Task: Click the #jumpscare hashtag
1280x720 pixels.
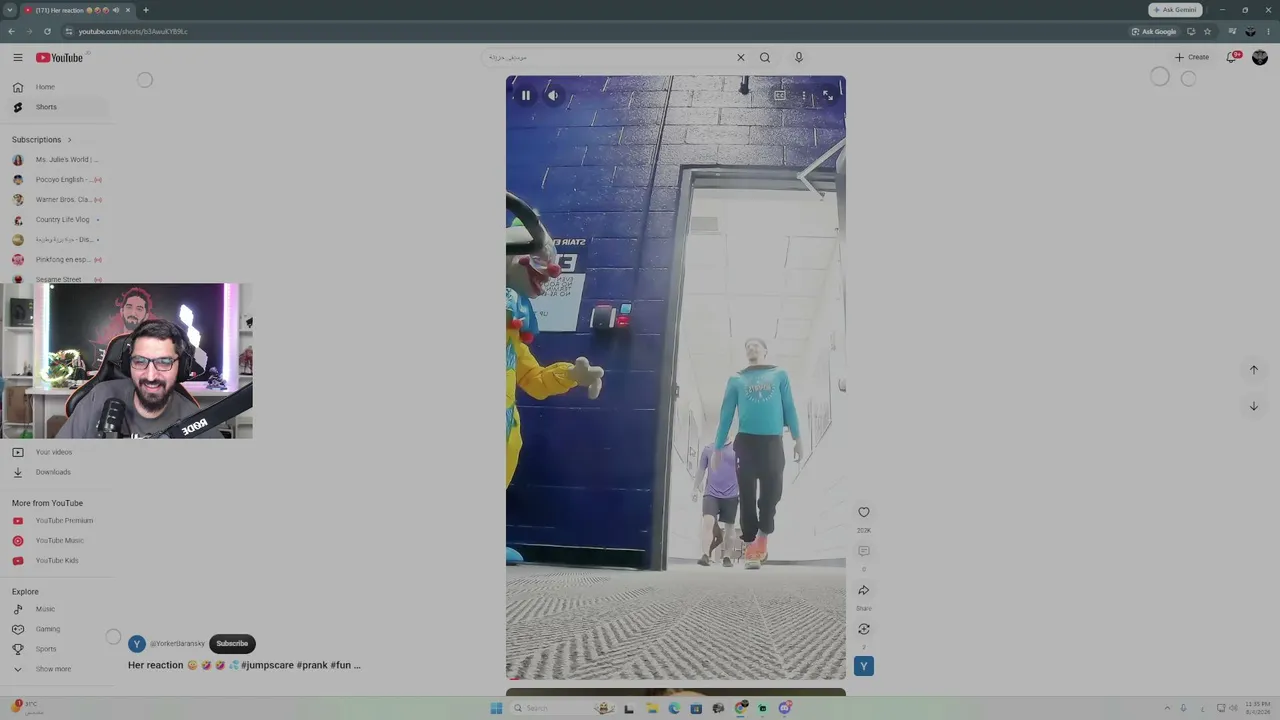Action: pyautogui.click(x=268, y=665)
